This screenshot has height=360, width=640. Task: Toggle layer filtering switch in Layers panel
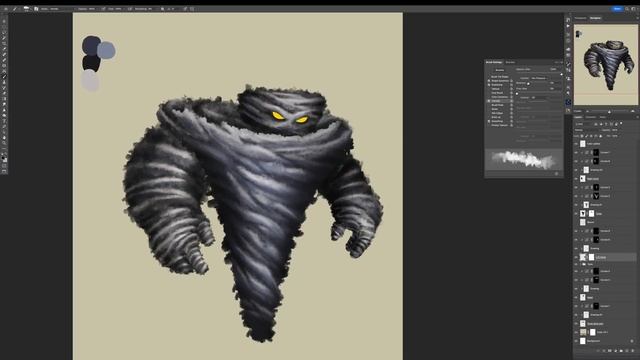point(621,123)
